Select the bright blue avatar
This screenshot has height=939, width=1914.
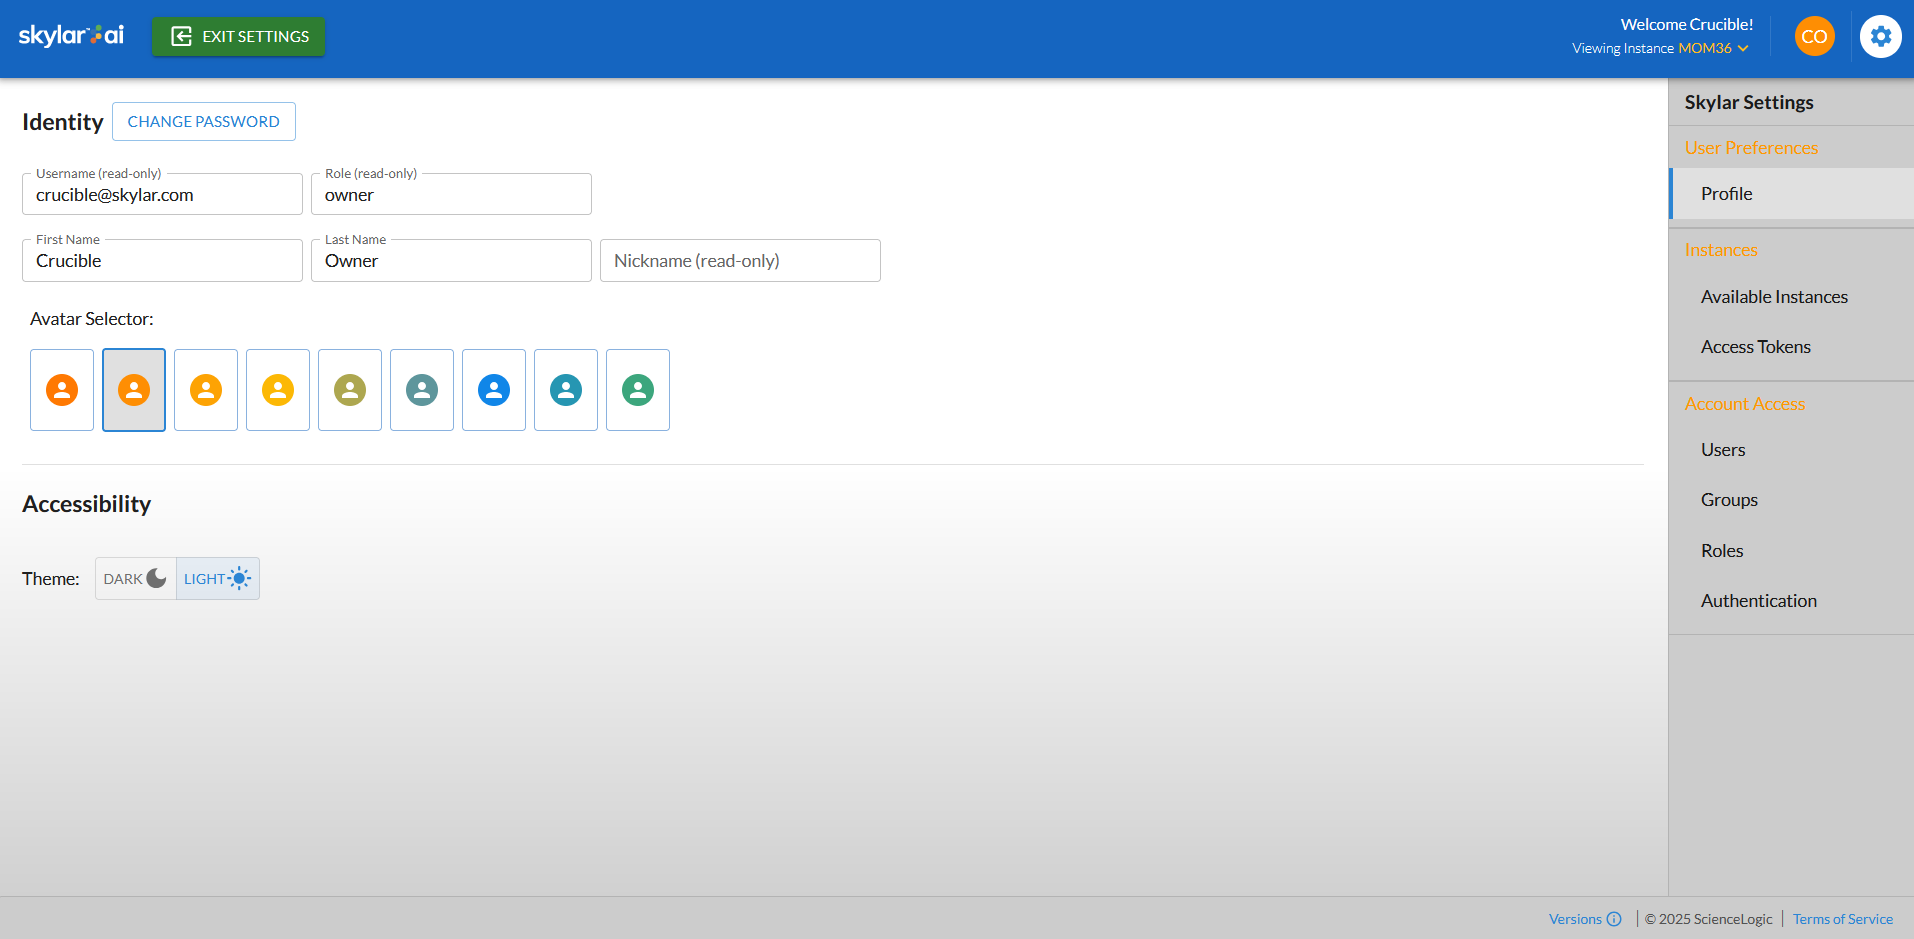[x=494, y=390]
